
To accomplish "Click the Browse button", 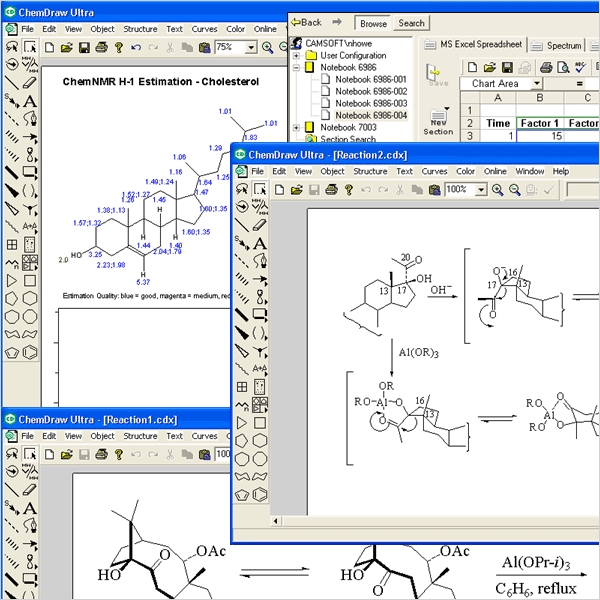I will pos(373,23).
